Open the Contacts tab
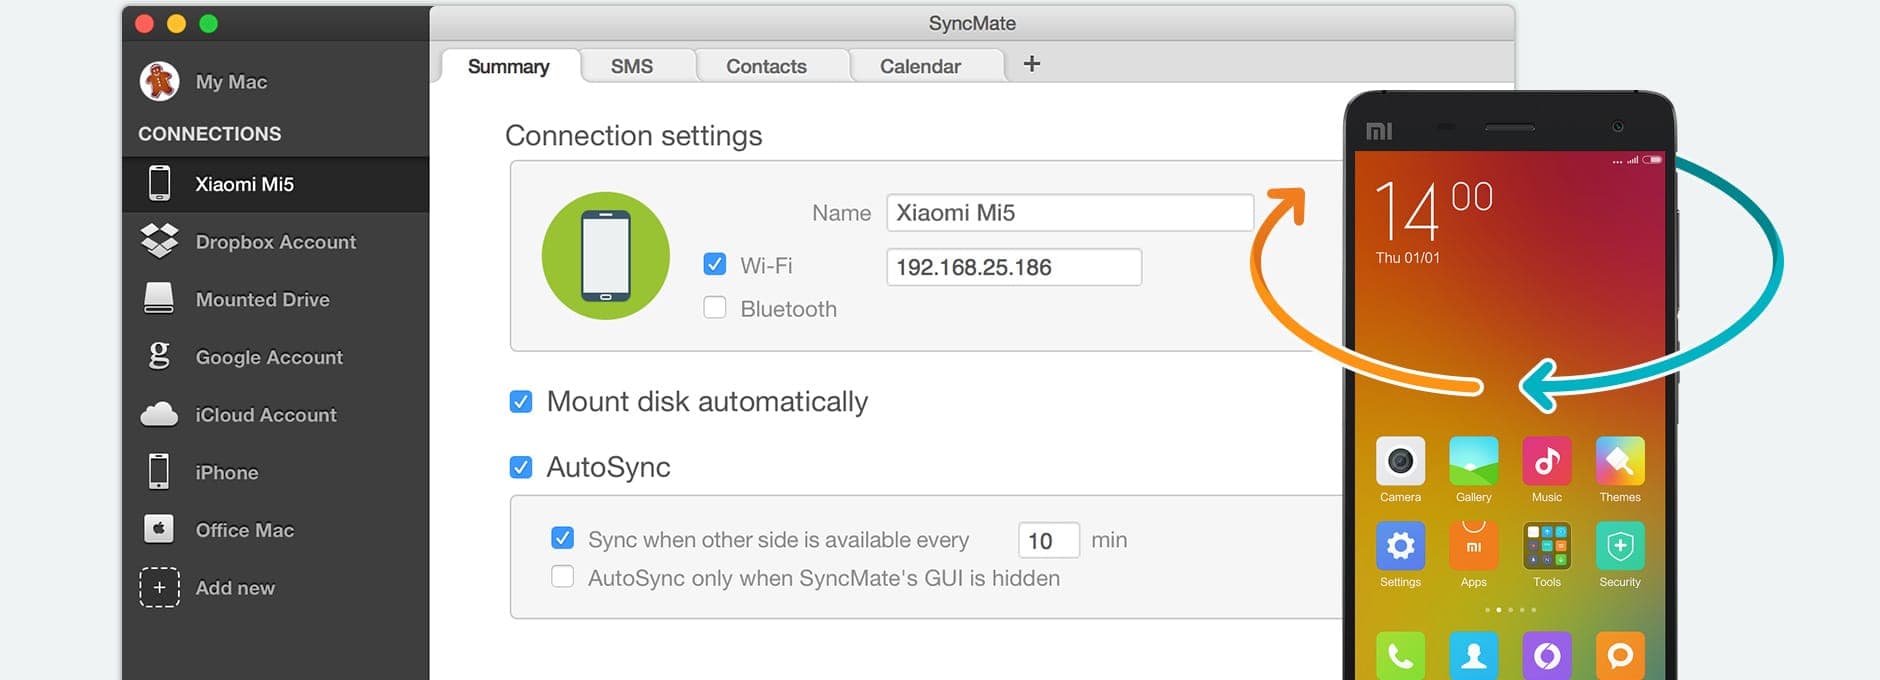The image size is (1880, 680). click(766, 66)
